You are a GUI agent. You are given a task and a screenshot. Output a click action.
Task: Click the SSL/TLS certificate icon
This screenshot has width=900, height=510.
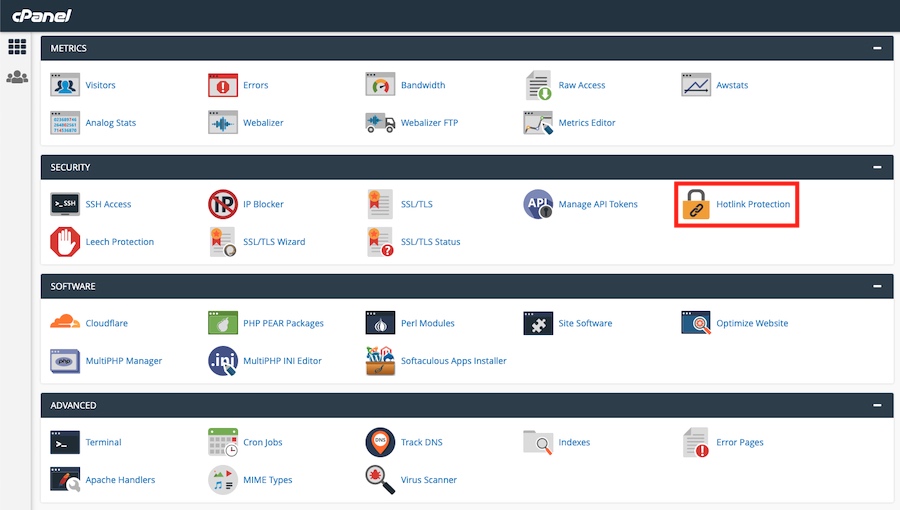pos(380,204)
